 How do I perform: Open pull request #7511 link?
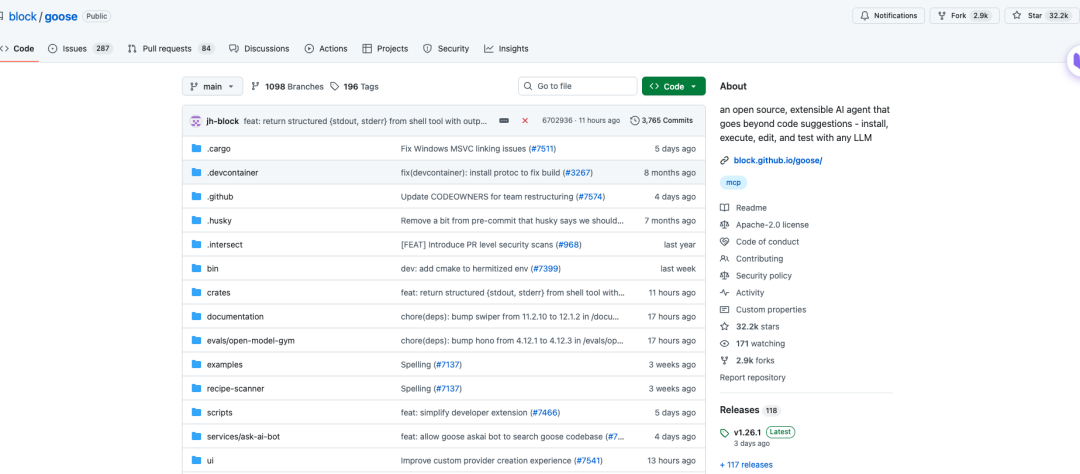pyautogui.click(x=543, y=149)
